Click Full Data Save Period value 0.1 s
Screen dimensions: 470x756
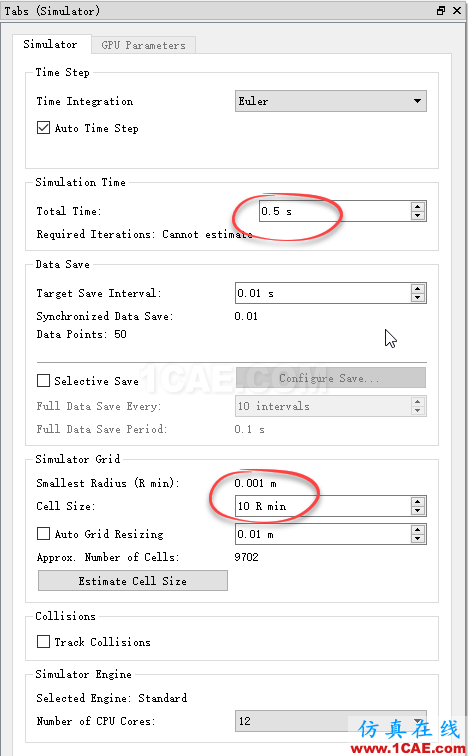pyautogui.click(x=249, y=429)
